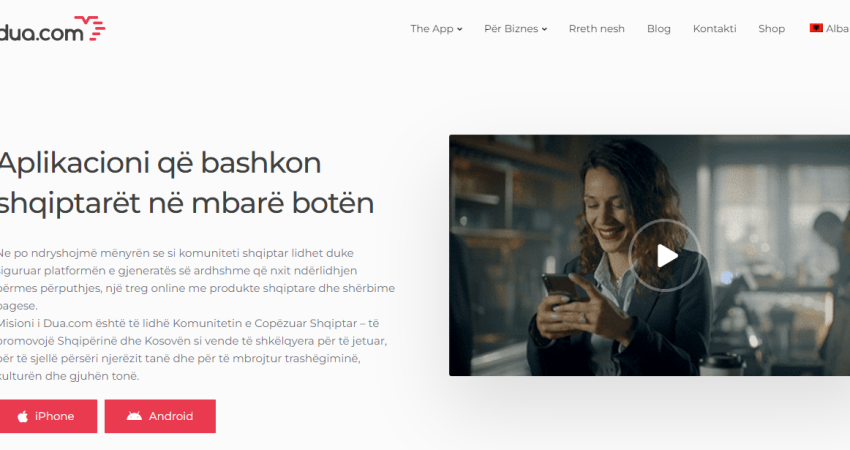Click the Misioni i Dua.com paragraph text
850x450 pixels.
(194, 350)
